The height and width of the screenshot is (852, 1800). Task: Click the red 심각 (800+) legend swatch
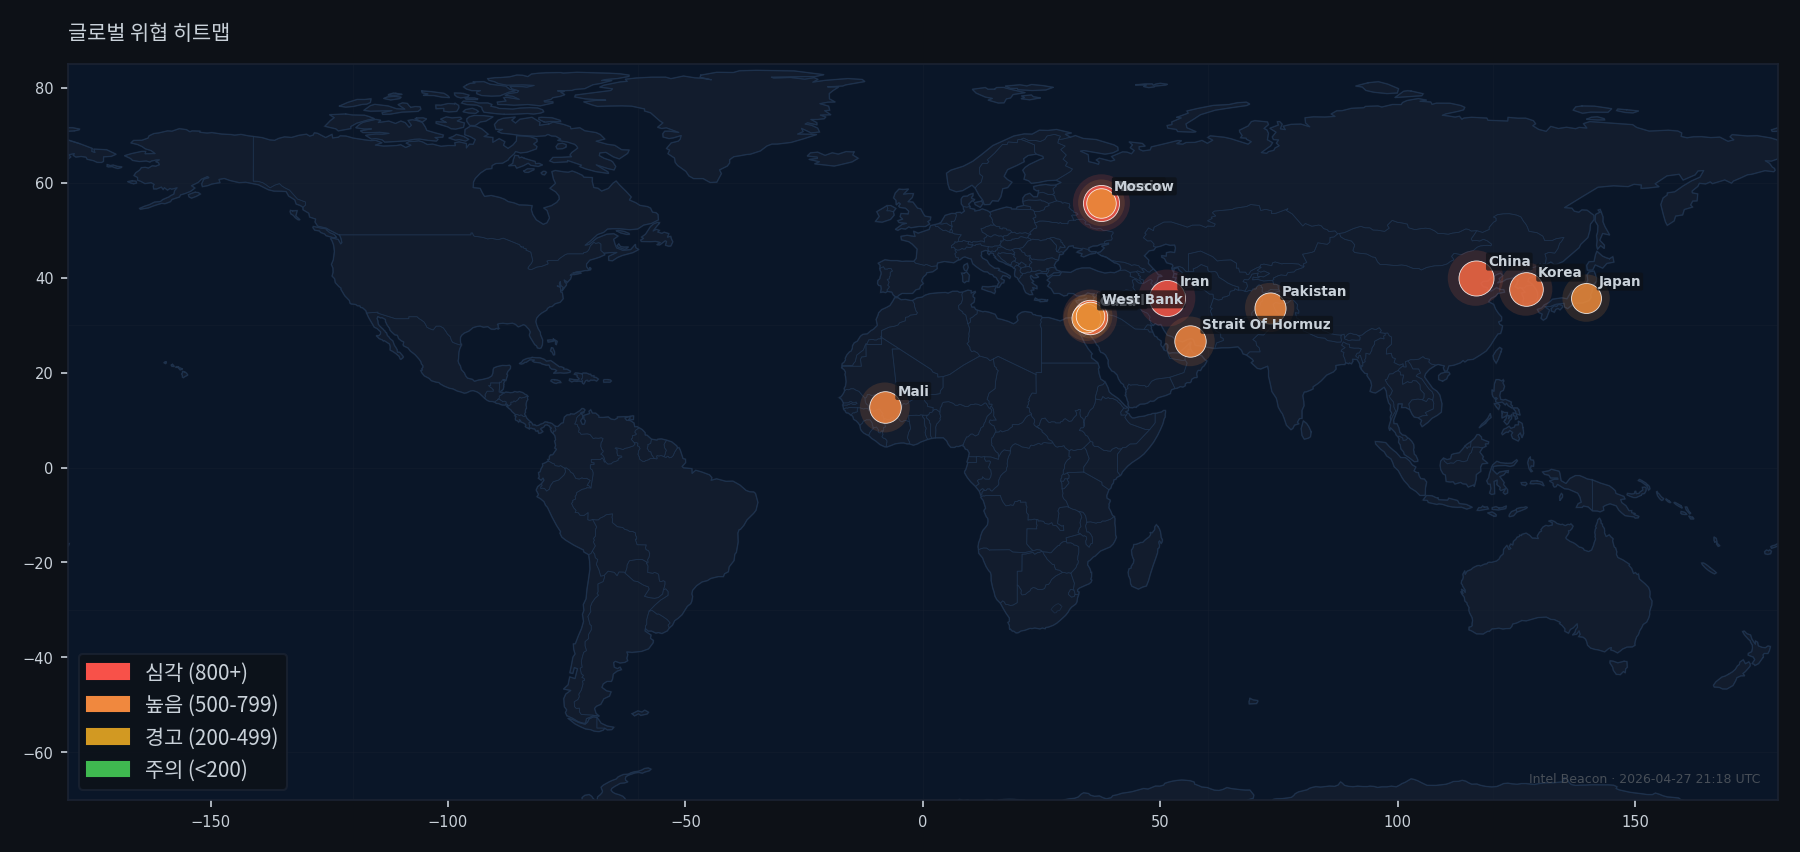(108, 672)
